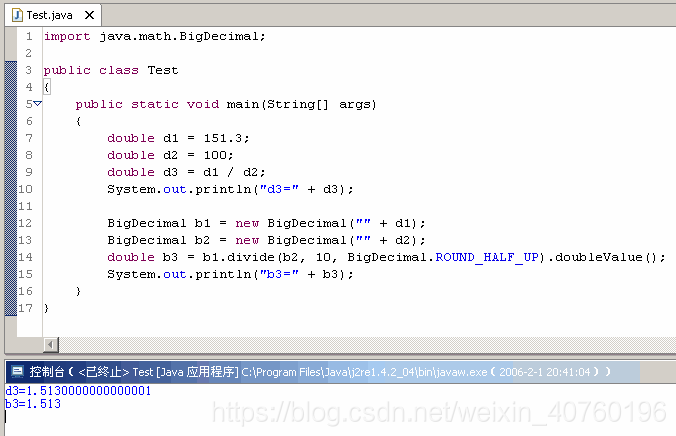The width and height of the screenshot is (676, 436).
Task: Click the value 151.3 on line 7
Action: tap(223, 138)
